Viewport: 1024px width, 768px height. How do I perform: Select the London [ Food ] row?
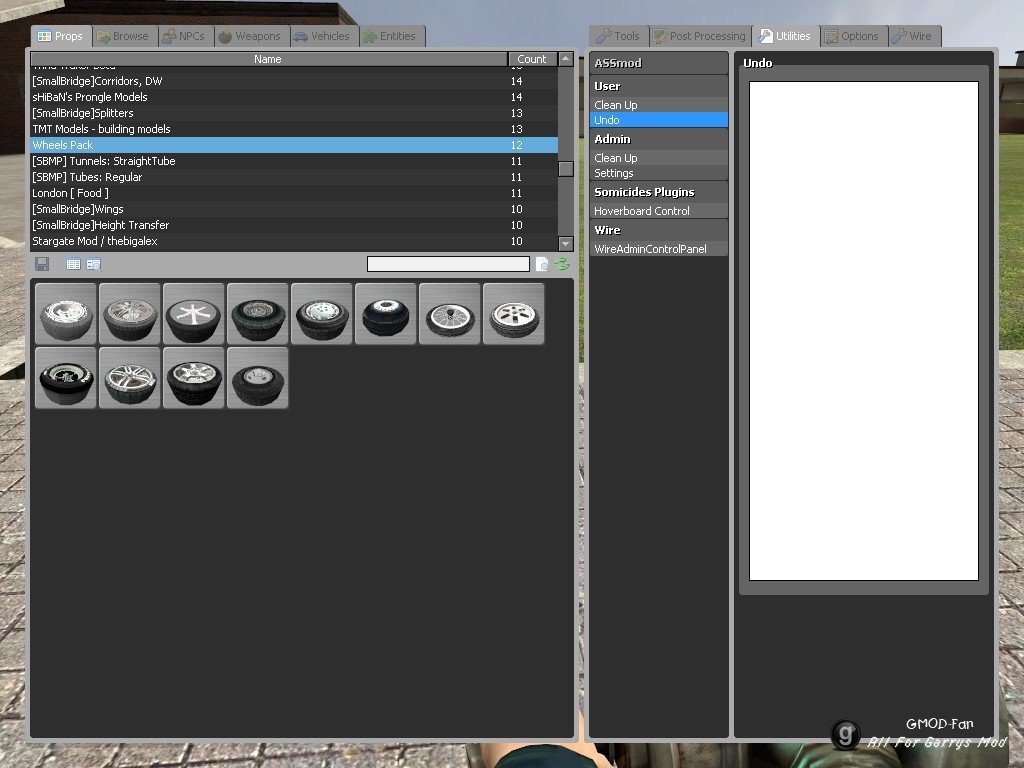(294, 193)
